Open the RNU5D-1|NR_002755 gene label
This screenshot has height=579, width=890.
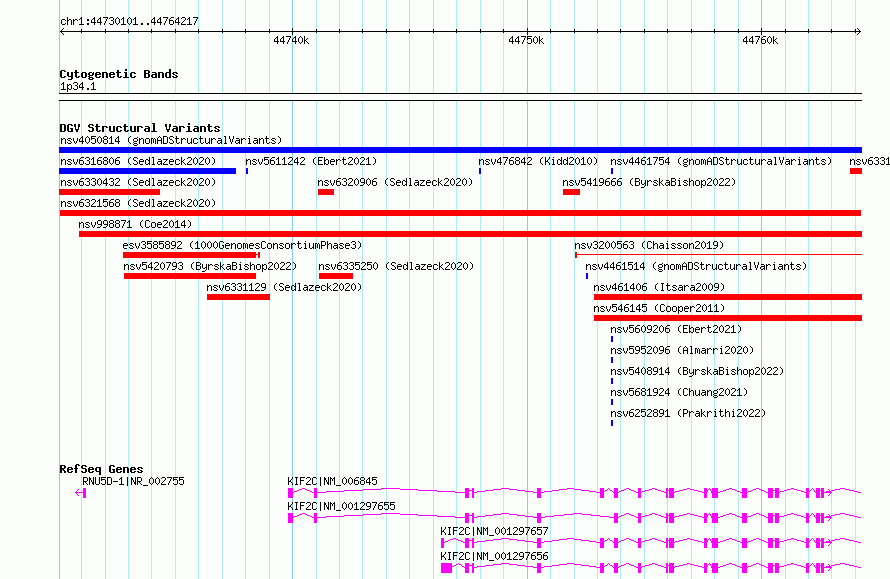(133, 481)
